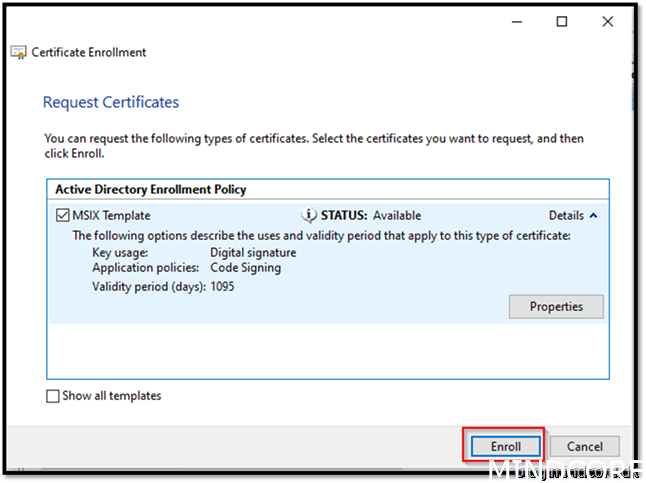
Task: Close the Certificate Enrollment dialog
Action: click(x=607, y=21)
